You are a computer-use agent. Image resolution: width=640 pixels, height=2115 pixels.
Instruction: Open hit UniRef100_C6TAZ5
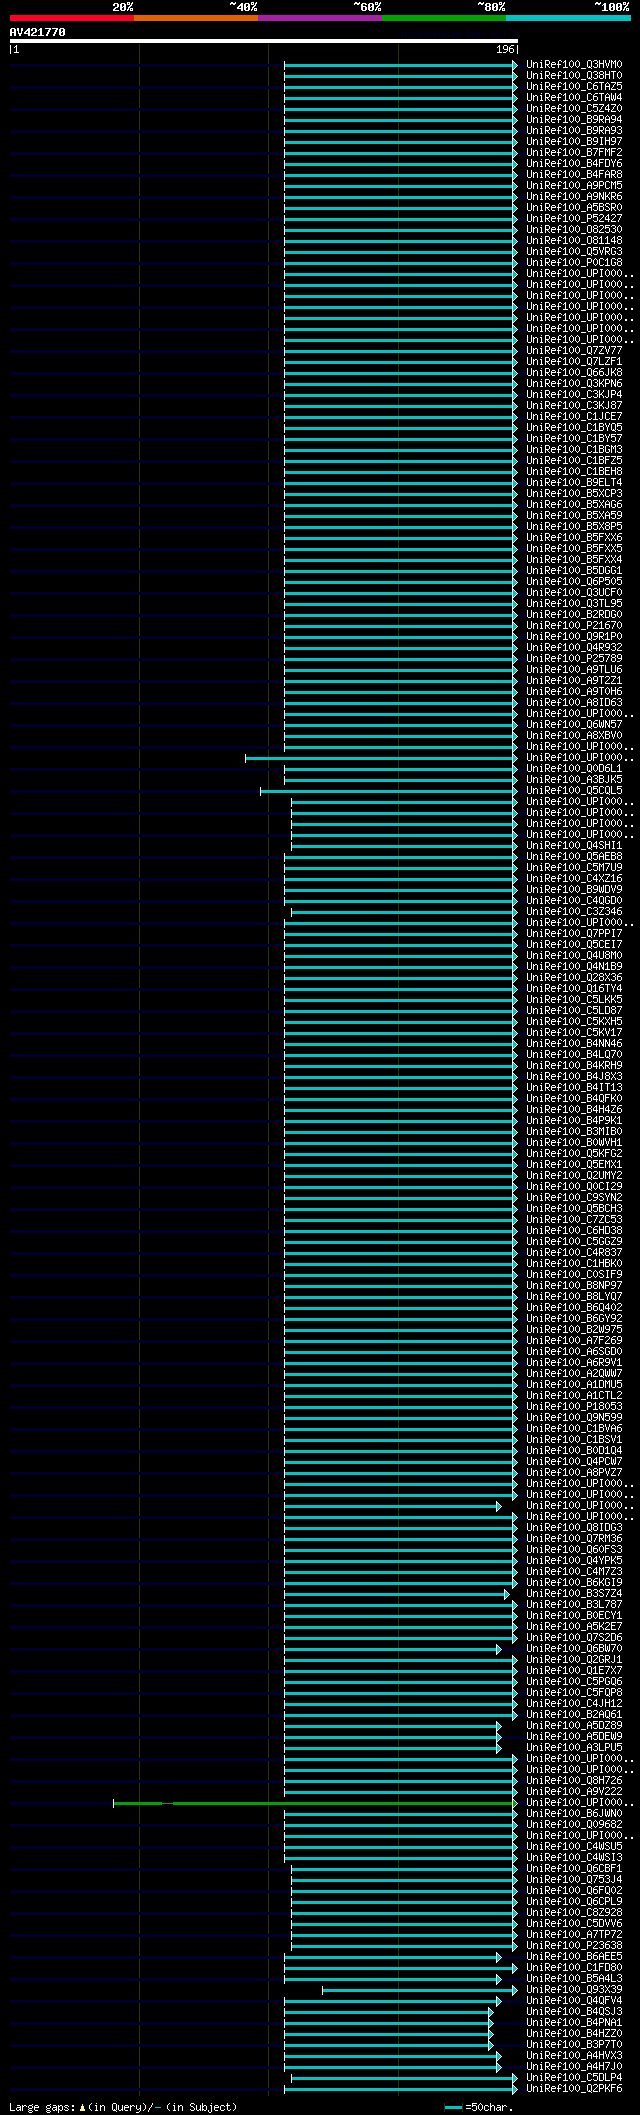click(574, 87)
